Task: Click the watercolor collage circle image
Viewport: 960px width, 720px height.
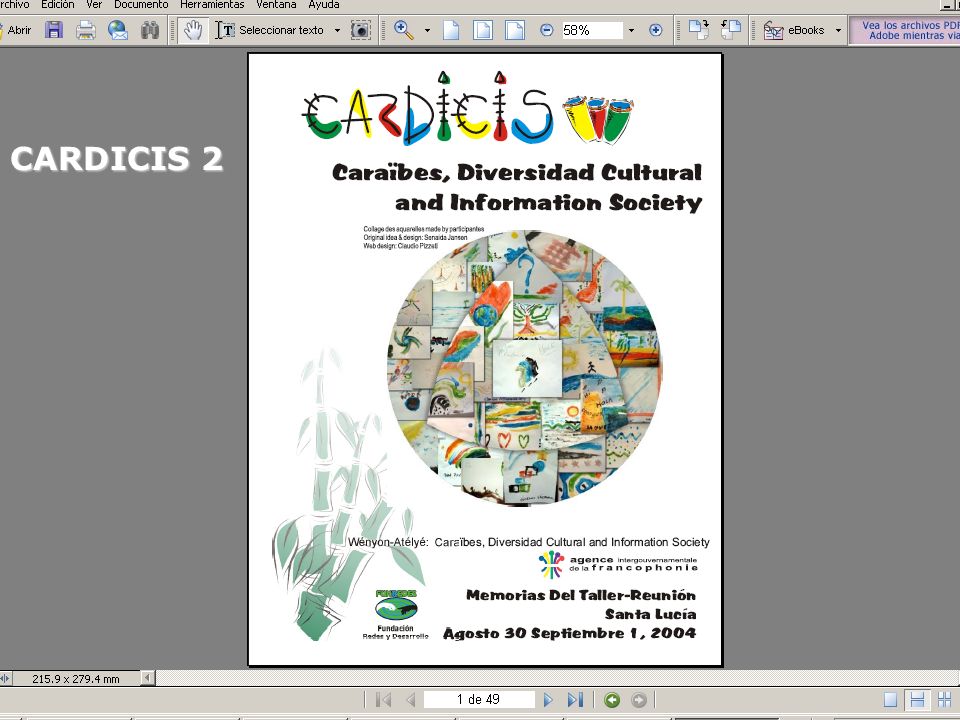Action: pos(525,367)
